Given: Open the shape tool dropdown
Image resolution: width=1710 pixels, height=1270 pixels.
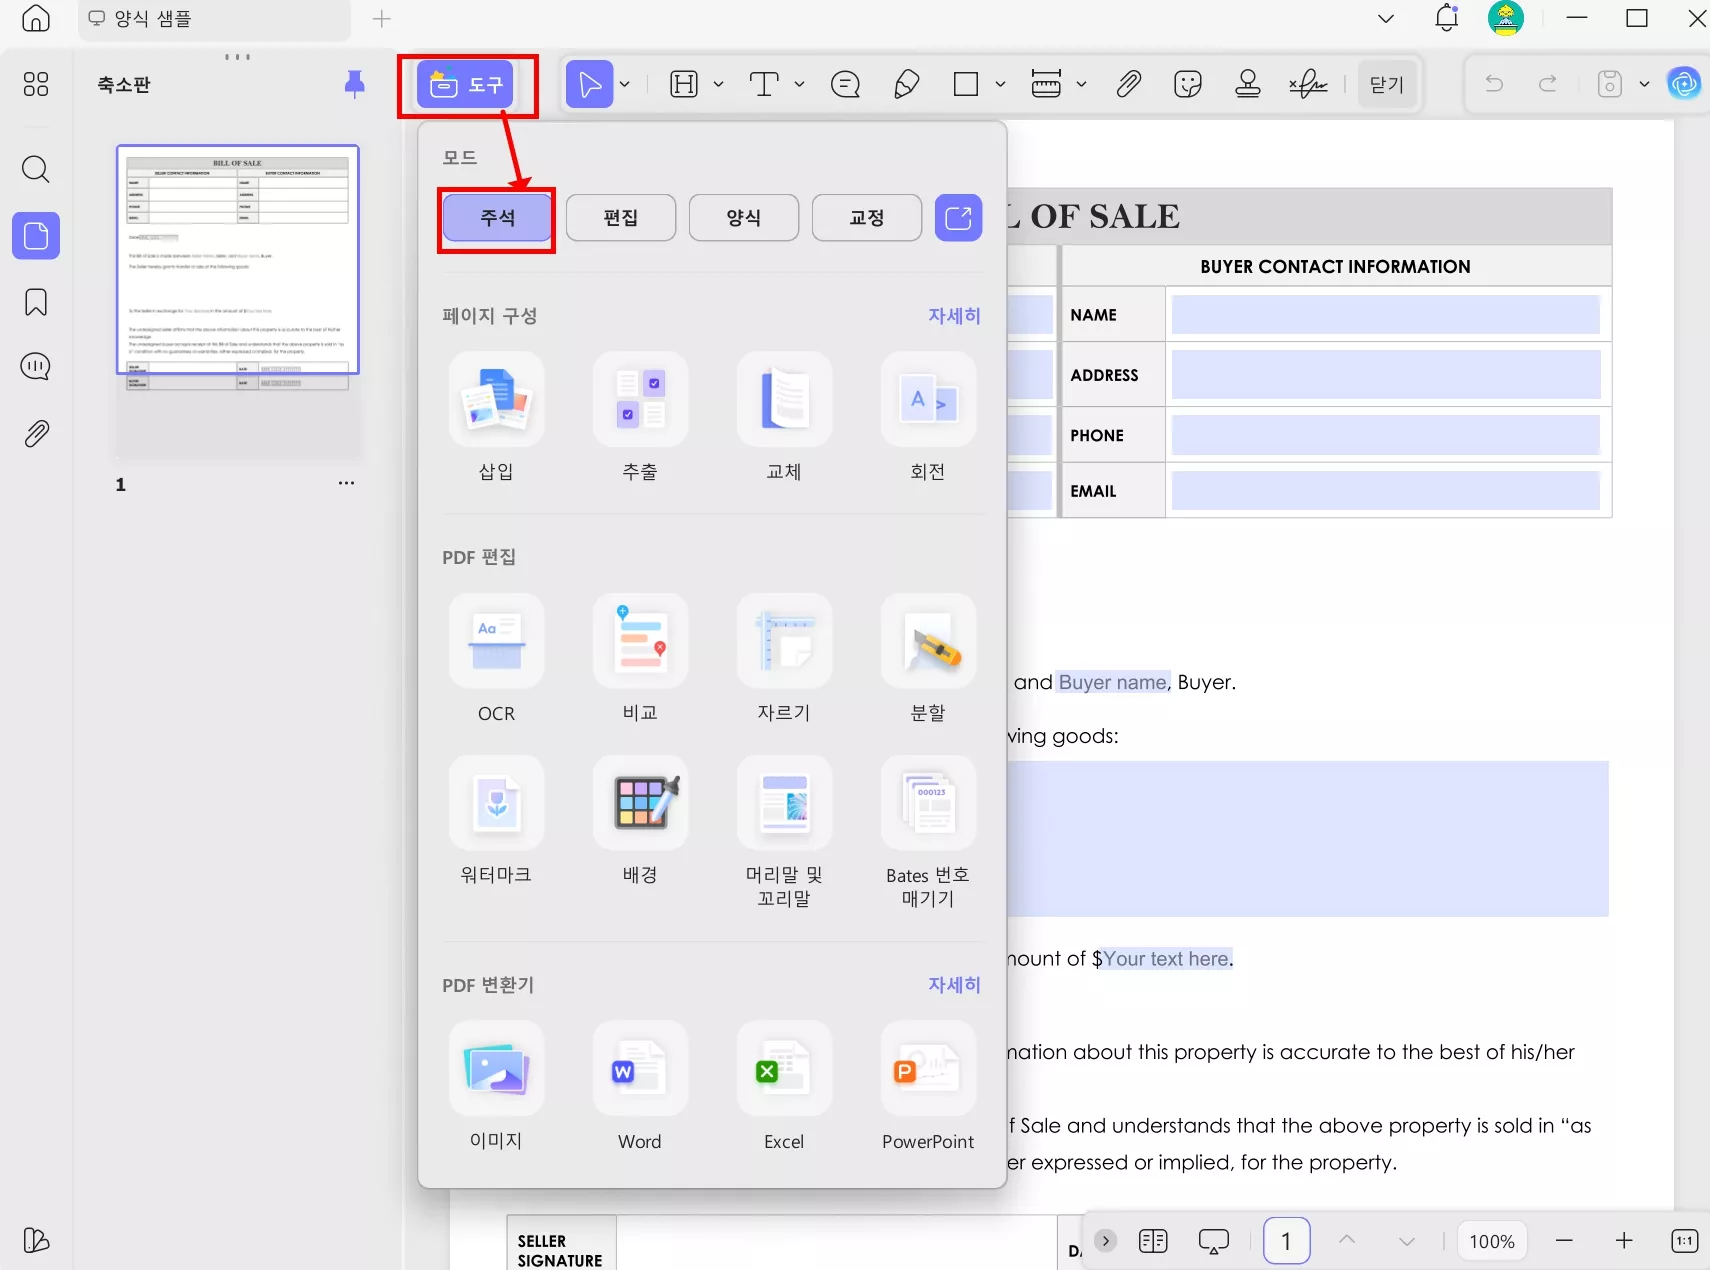Looking at the screenshot, I should click(999, 84).
